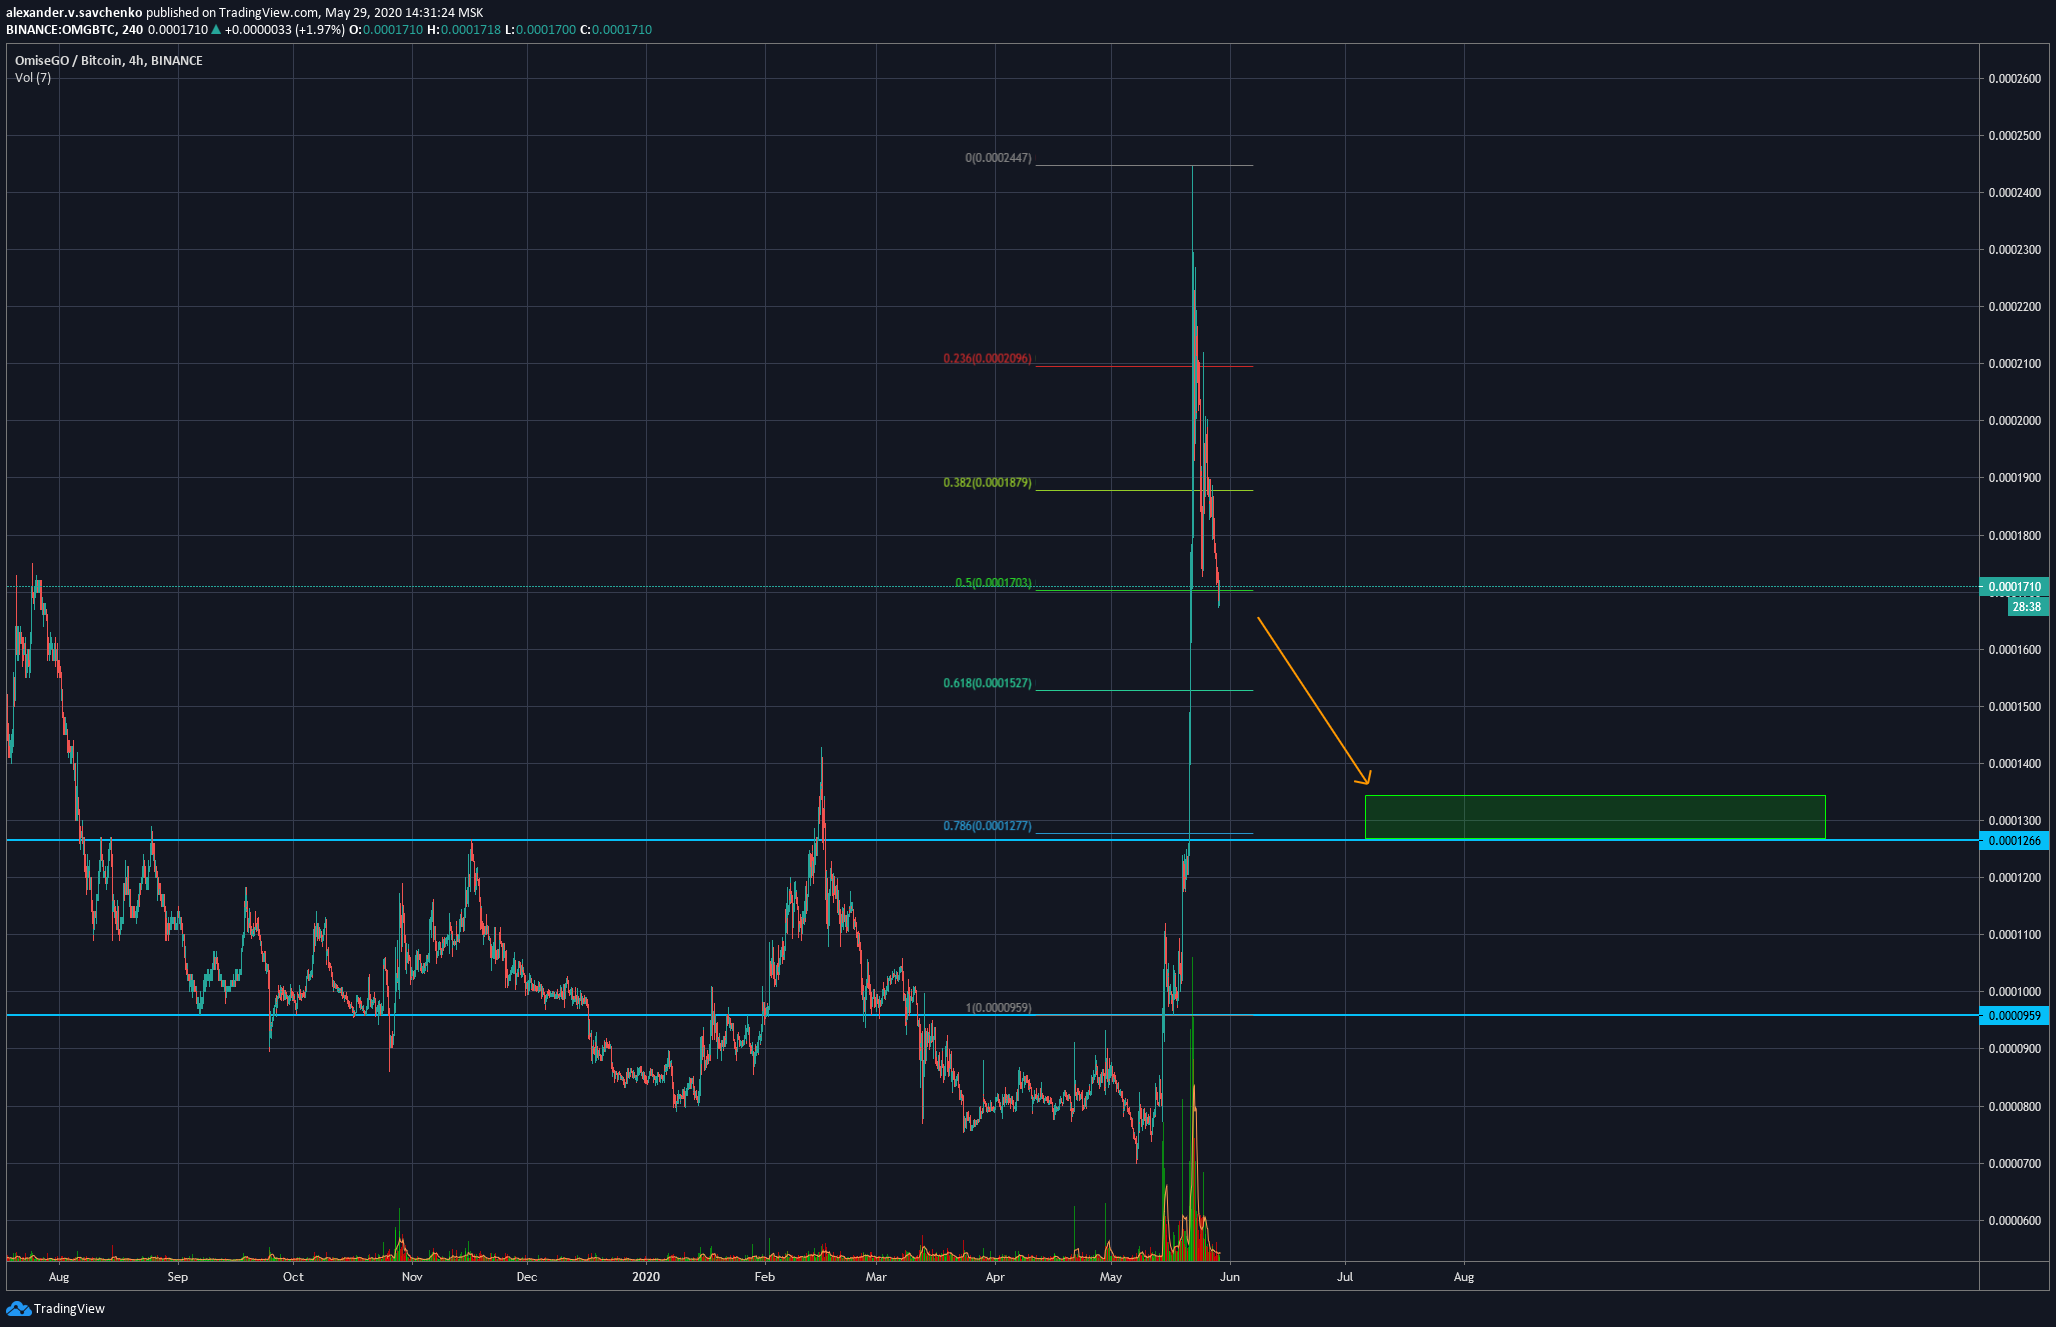Click the 28:38 candle countdown tag

2026,607
